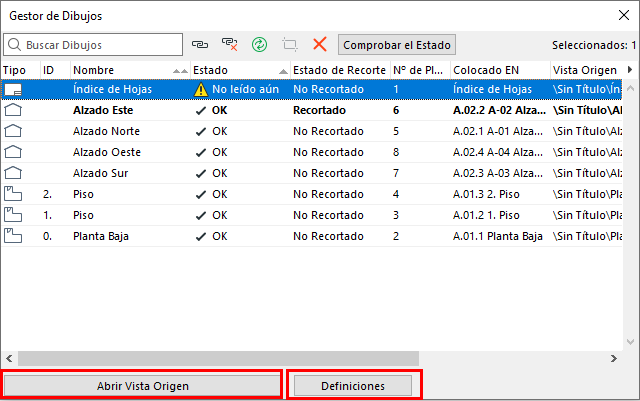
Task: Click the Vista Origen column header
Action: 587,70
